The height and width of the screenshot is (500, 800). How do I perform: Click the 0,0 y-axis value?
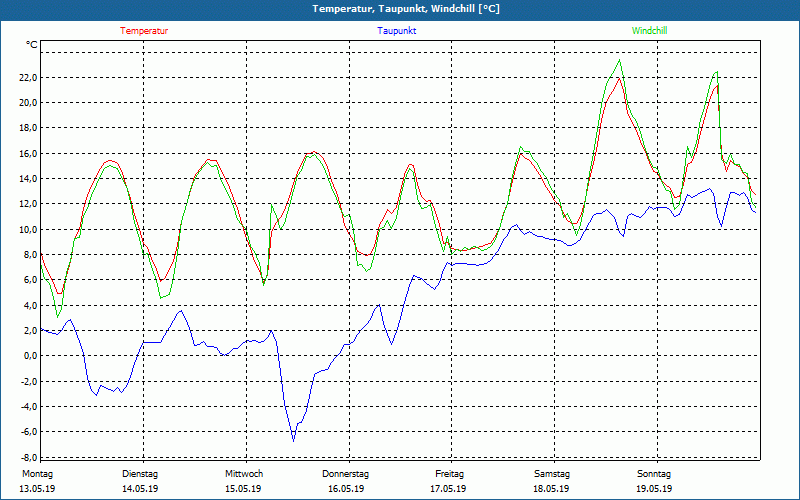(x=30, y=356)
